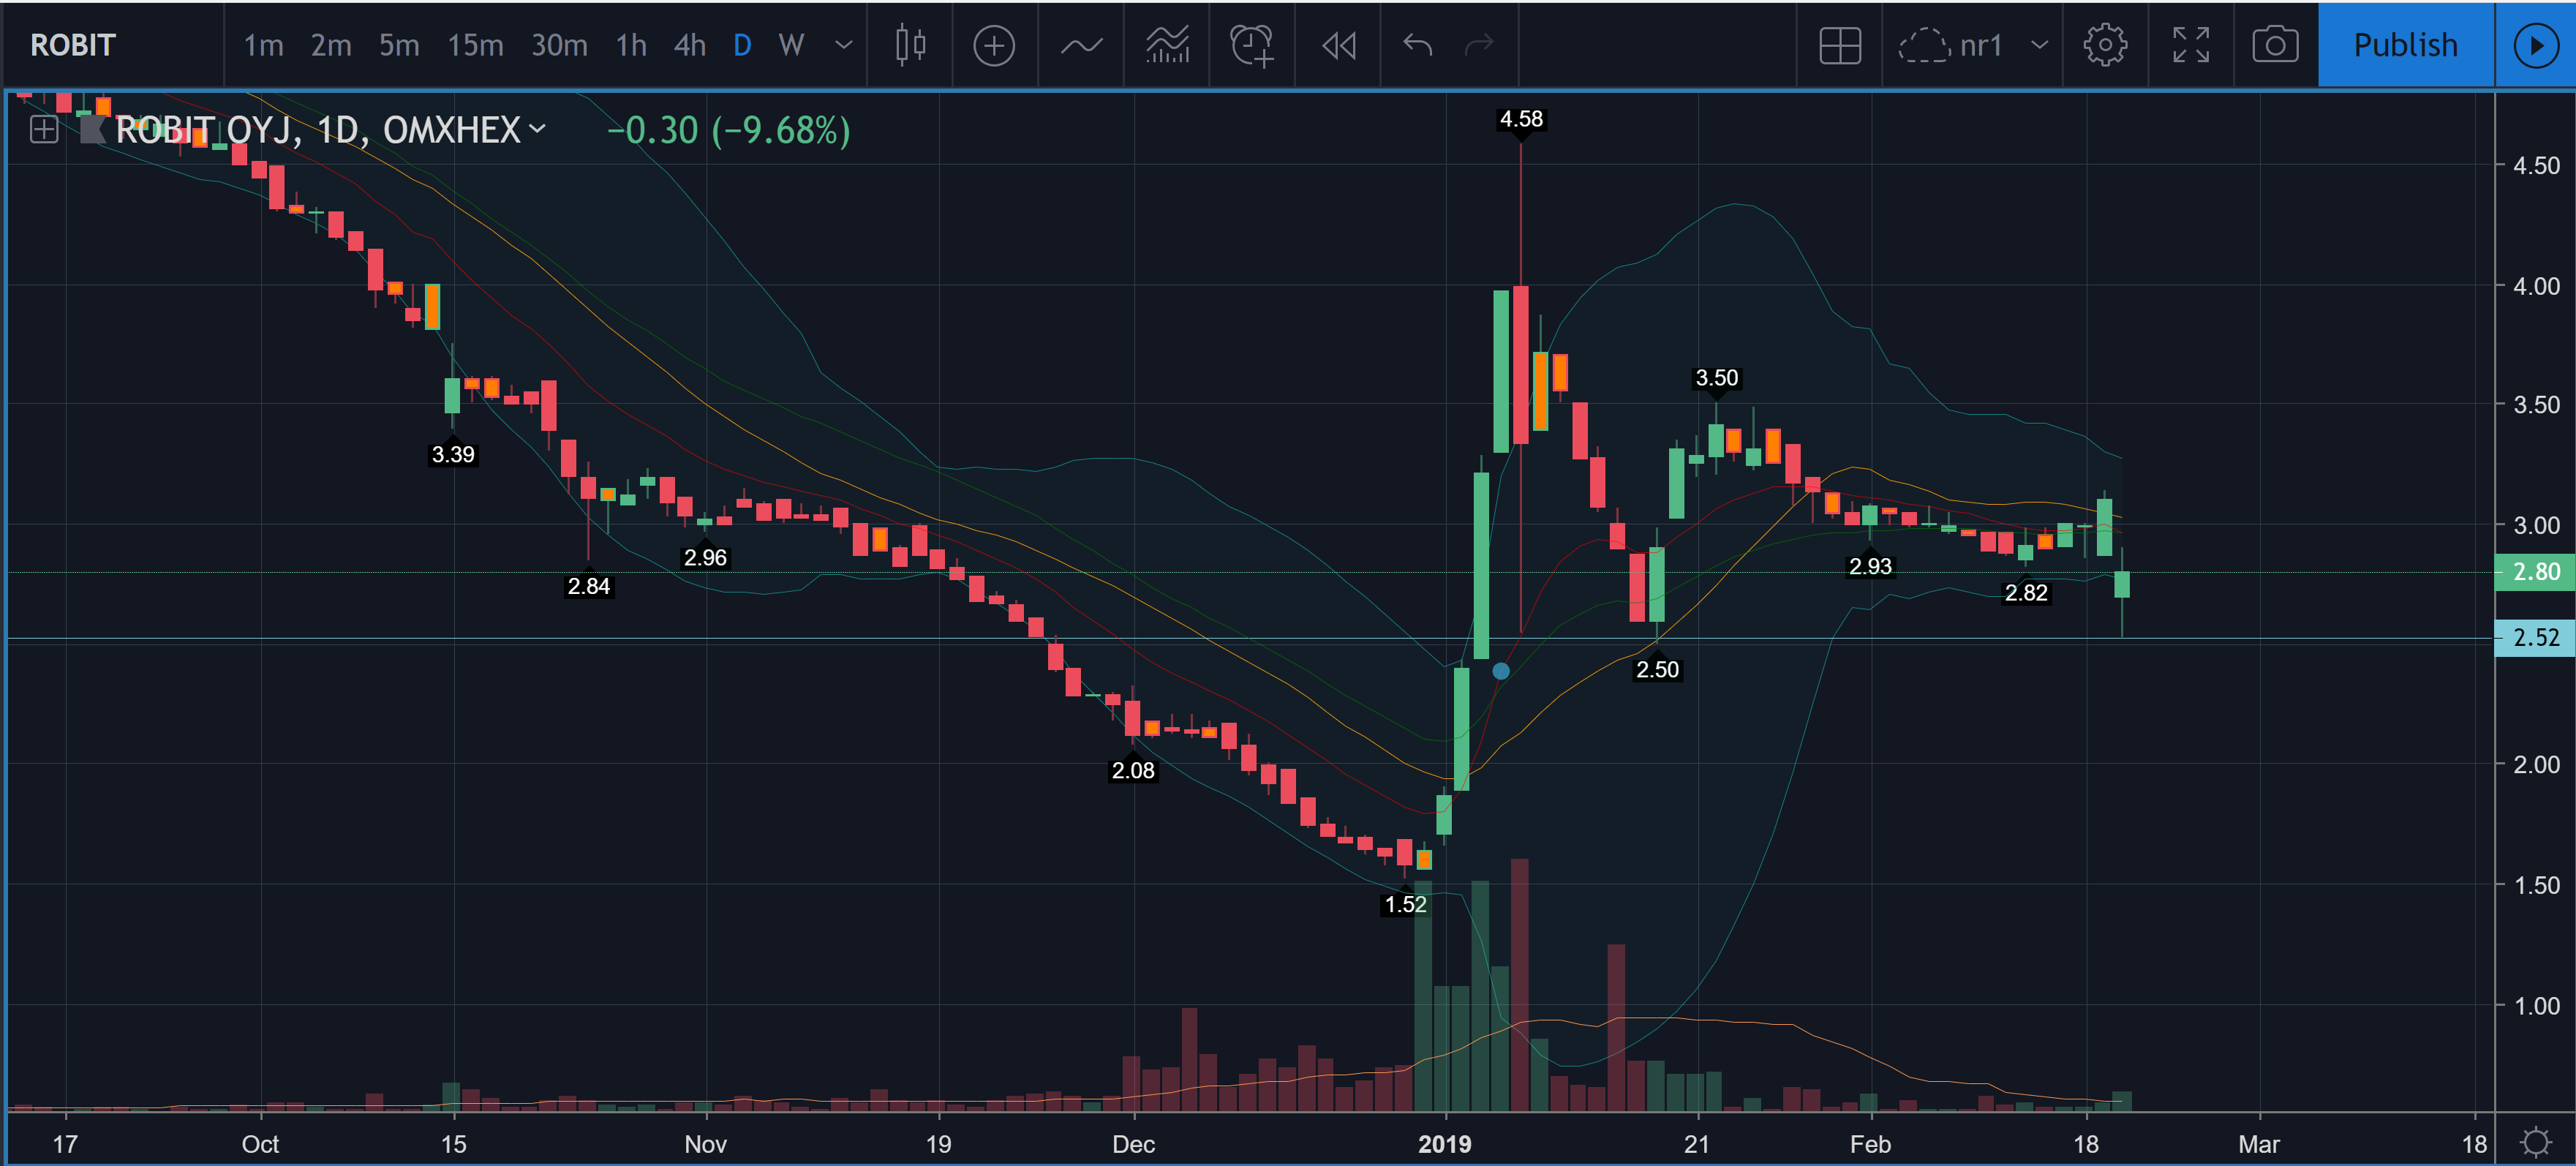The width and height of the screenshot is (2576, 1166).
Task: Open the candlestick chart style selector
Action: click(x=909, y=45)
